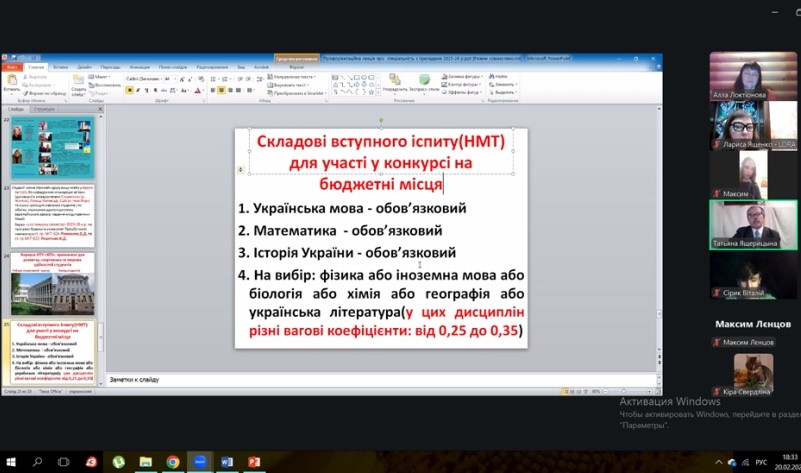Switch to the Transitions (Переходы) ribbon tab
801x473 pixels.
[x=110, y=67]
